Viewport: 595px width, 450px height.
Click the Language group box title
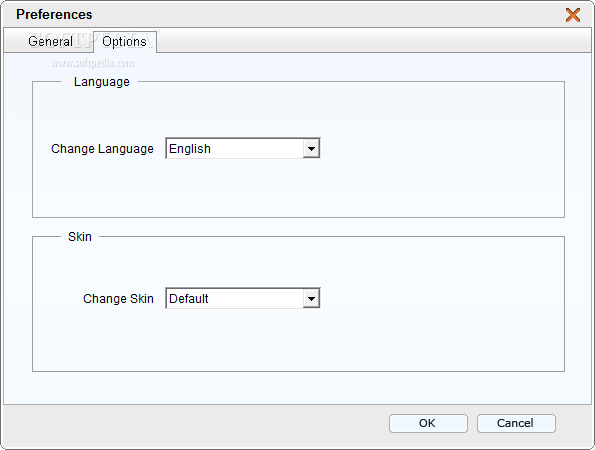102,82
